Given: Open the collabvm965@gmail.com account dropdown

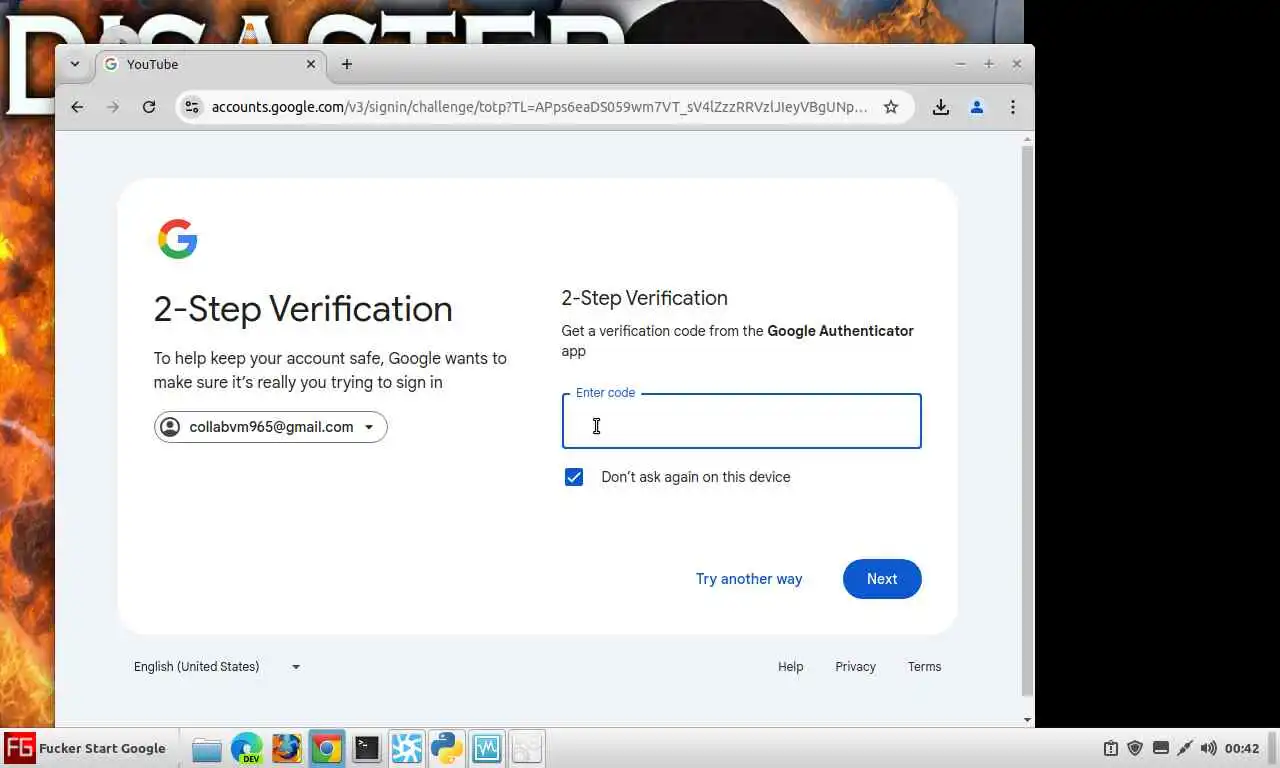Looking at the screenshot, I should pos(271,427).
